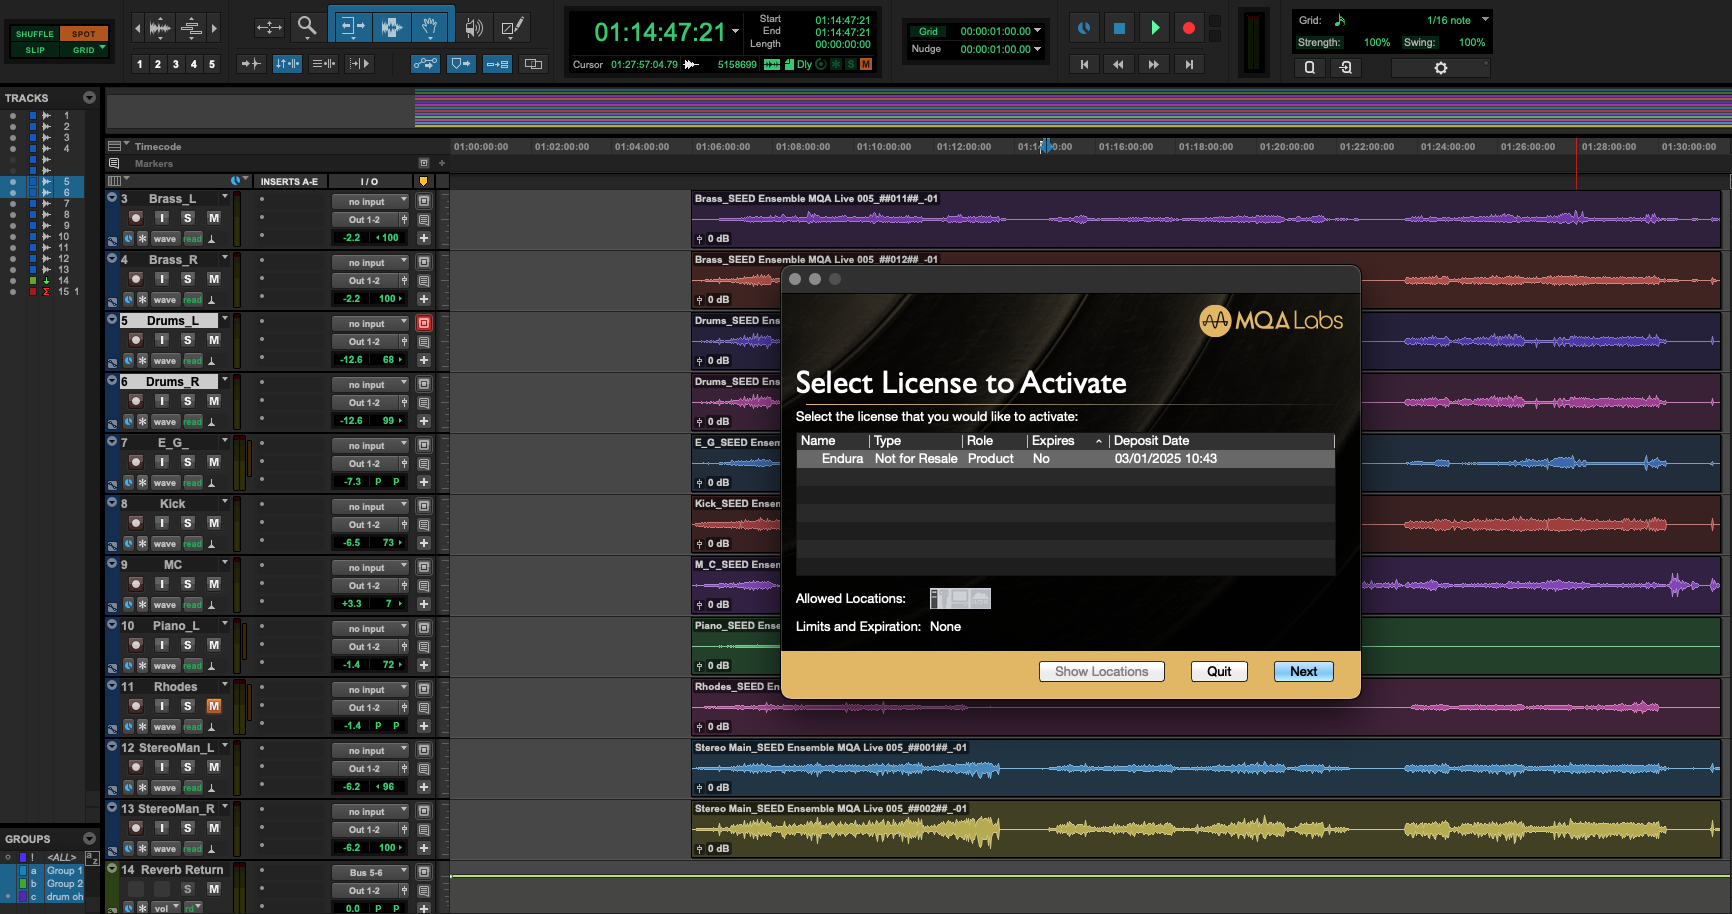
Task: Unmute the Rhodes track
Action: point(214,706)
